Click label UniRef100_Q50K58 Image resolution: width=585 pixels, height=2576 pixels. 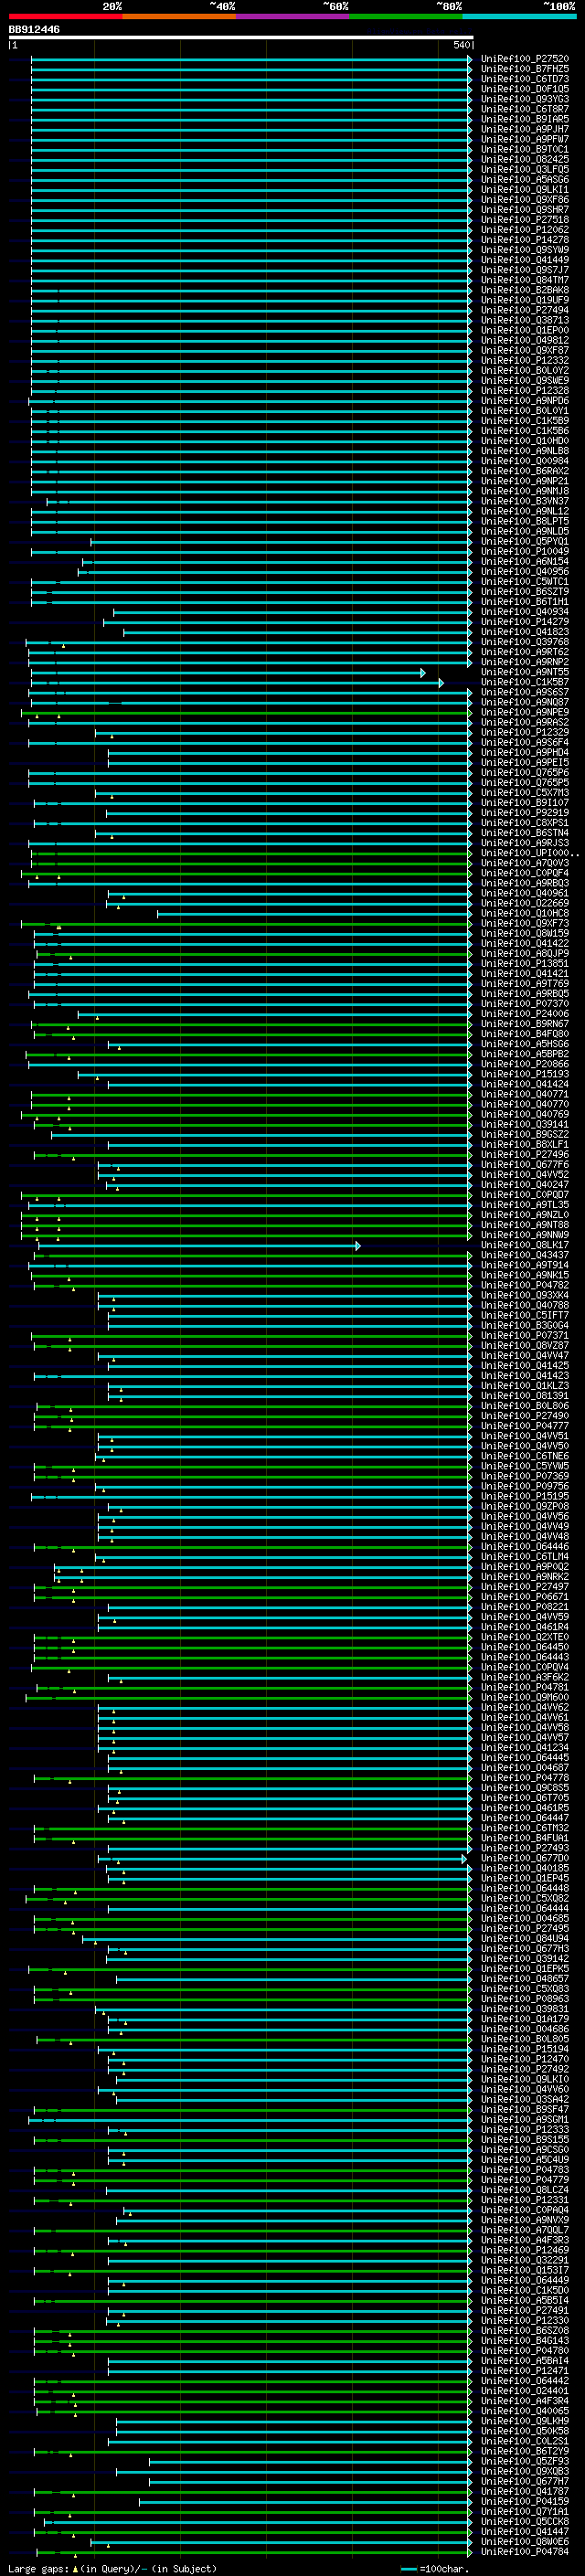coord(525,2431)
